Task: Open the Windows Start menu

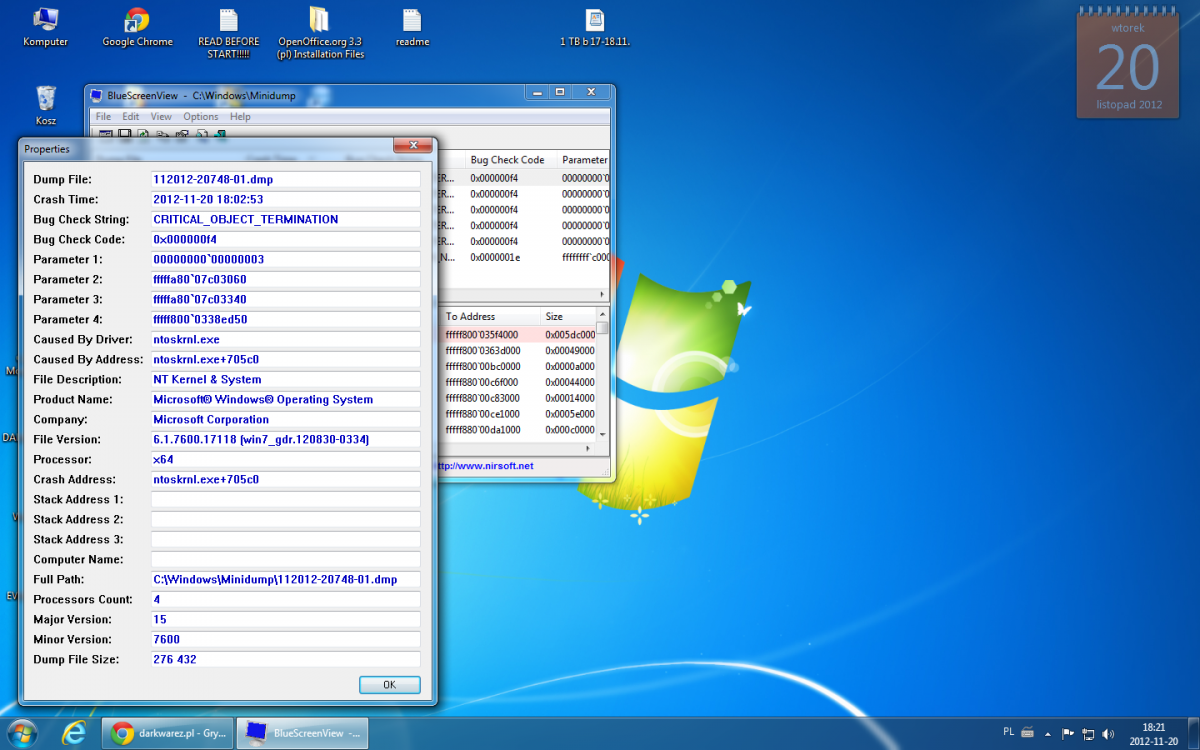Action: tap(21, 732)
